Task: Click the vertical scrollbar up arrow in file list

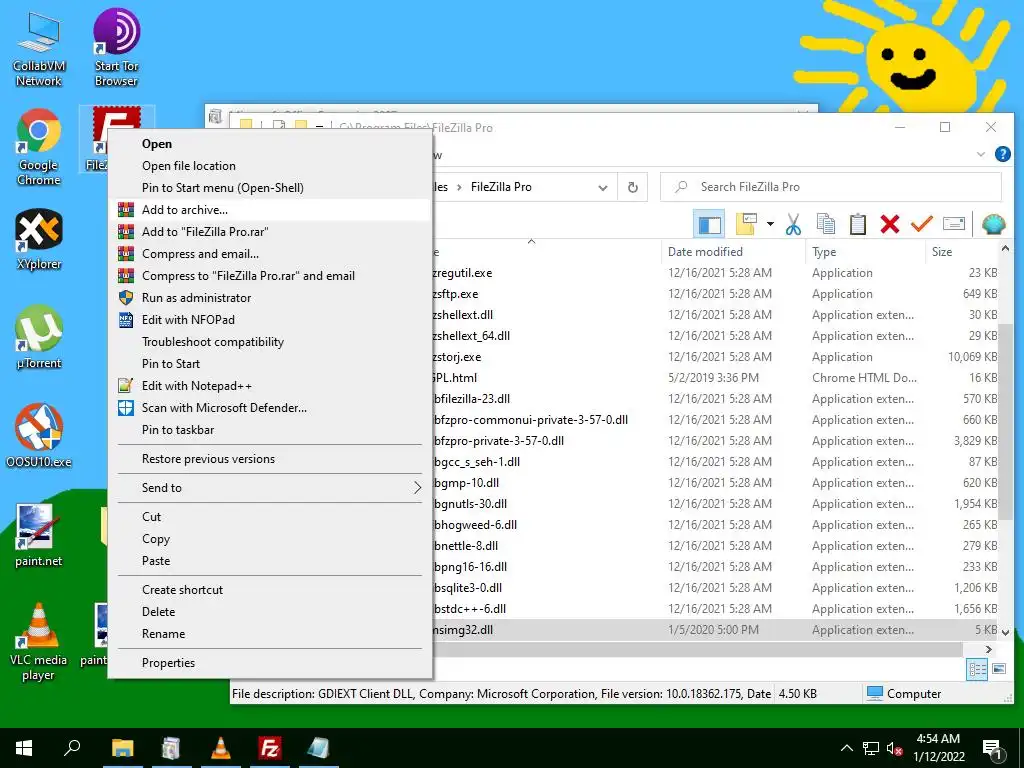Action: tap(1005, 249)
